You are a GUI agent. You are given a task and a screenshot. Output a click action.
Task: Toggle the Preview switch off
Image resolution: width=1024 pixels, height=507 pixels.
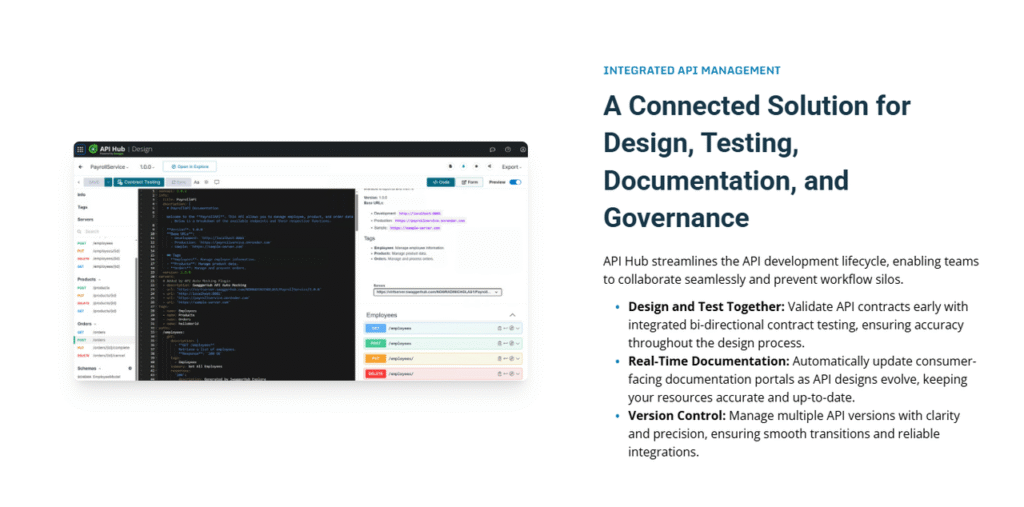click(515, 182)
